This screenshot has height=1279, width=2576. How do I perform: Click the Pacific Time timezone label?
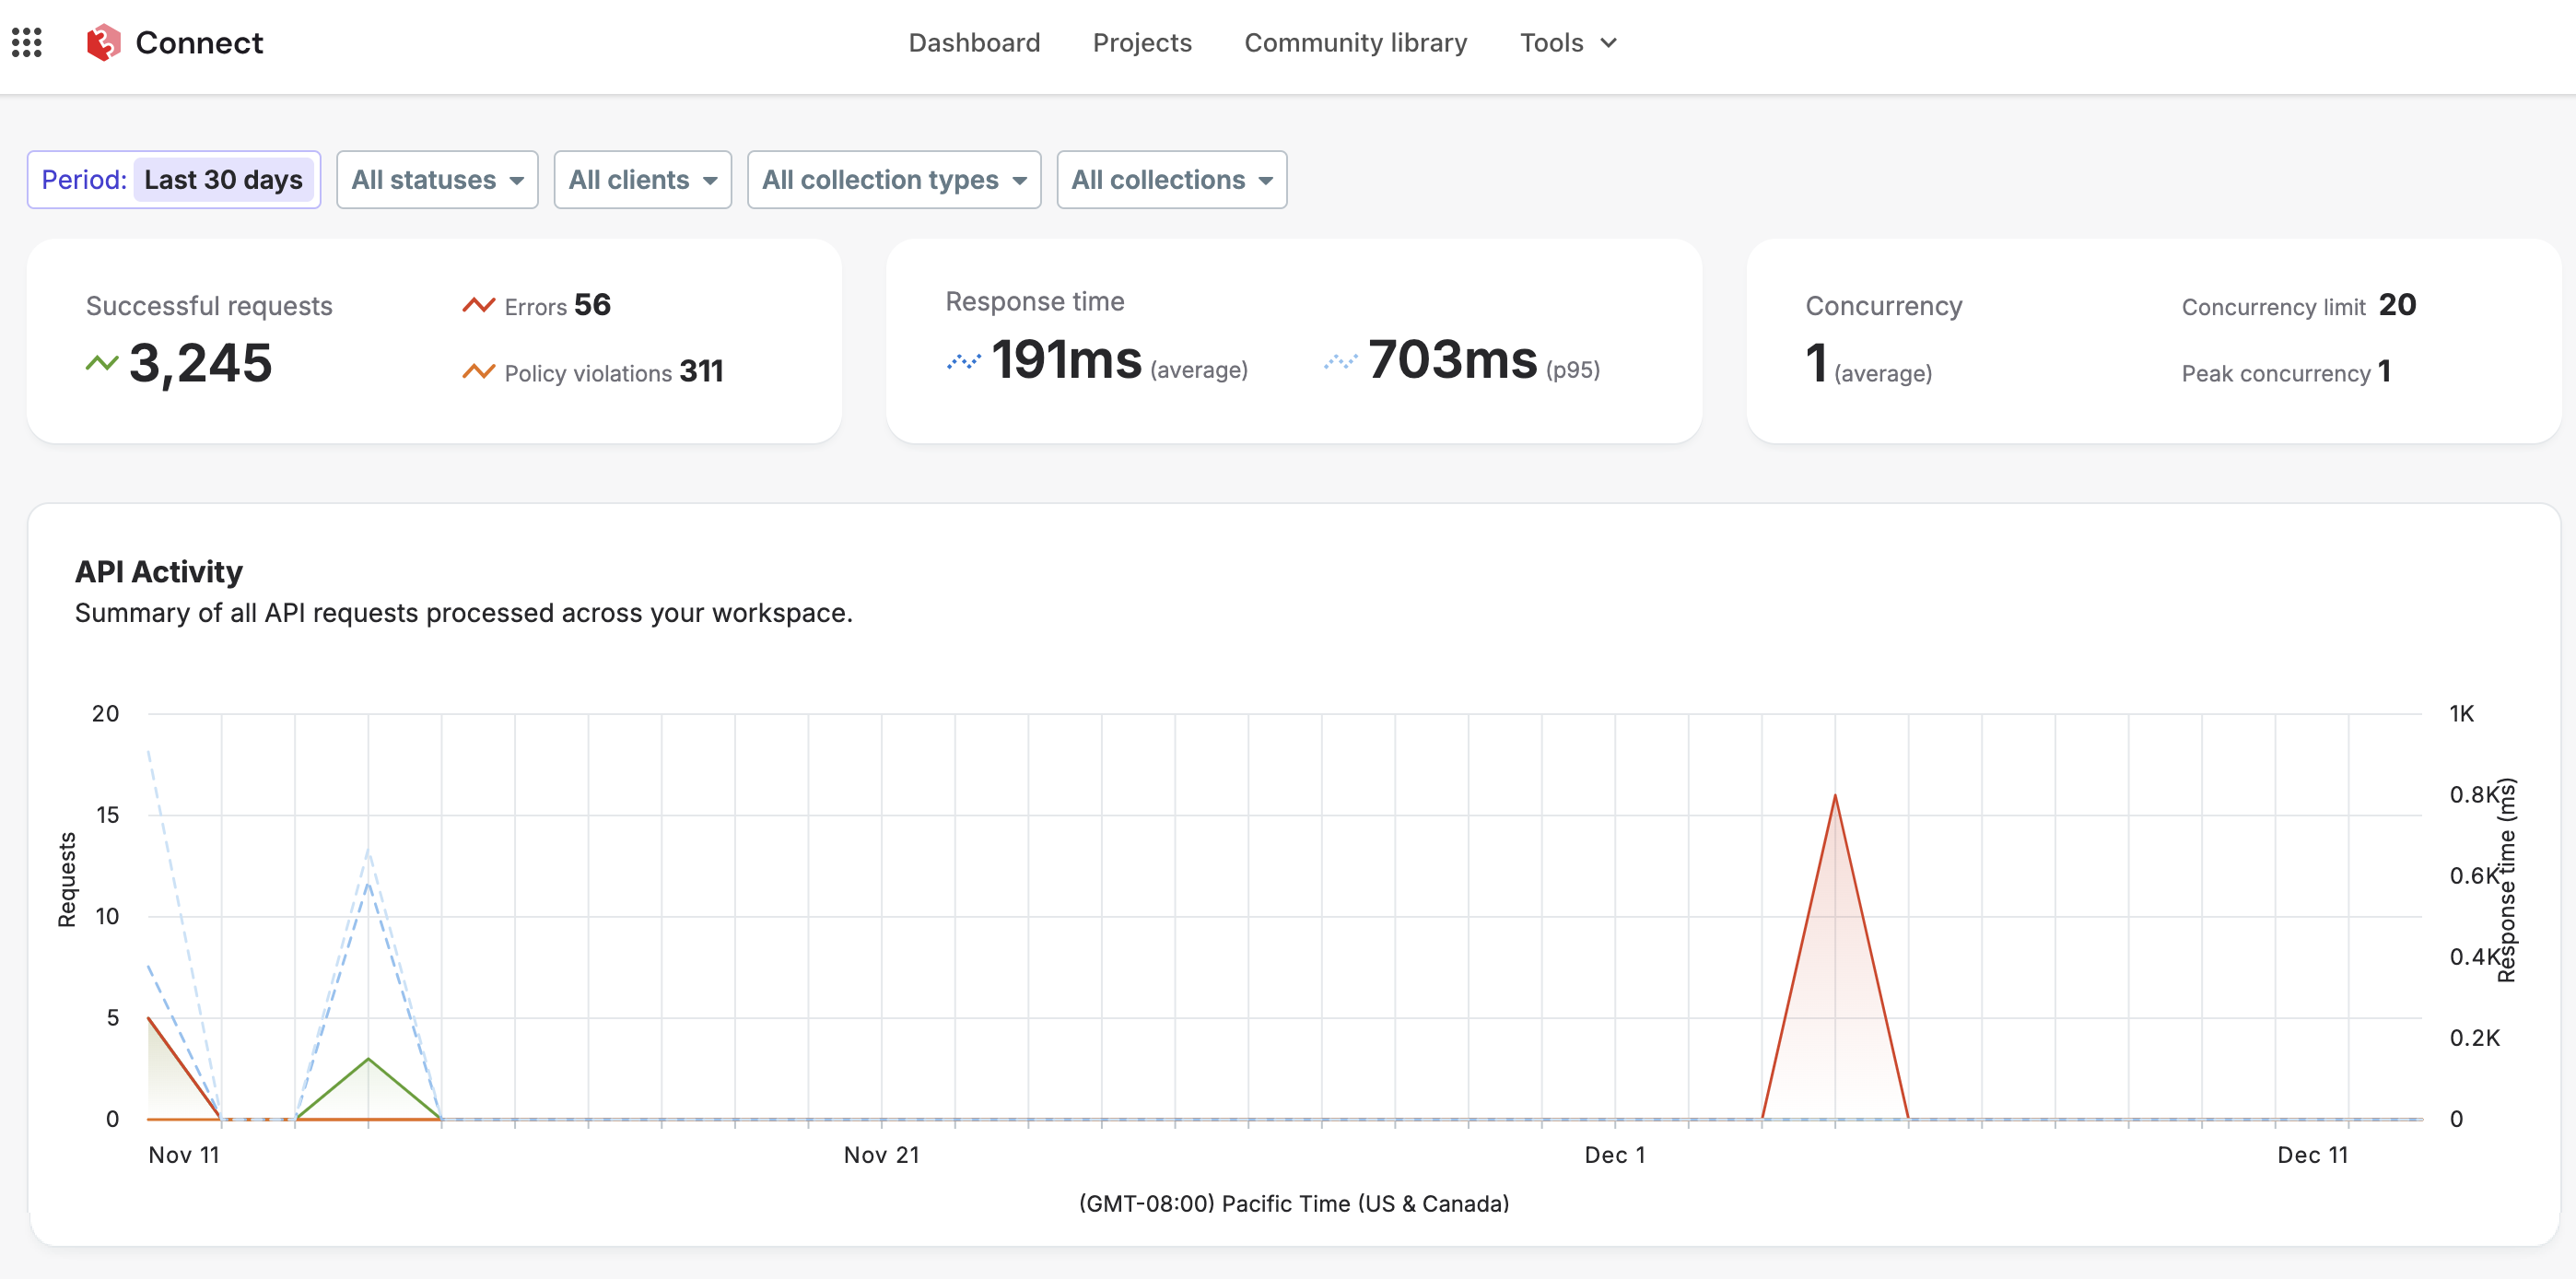pos(1294,1203)
